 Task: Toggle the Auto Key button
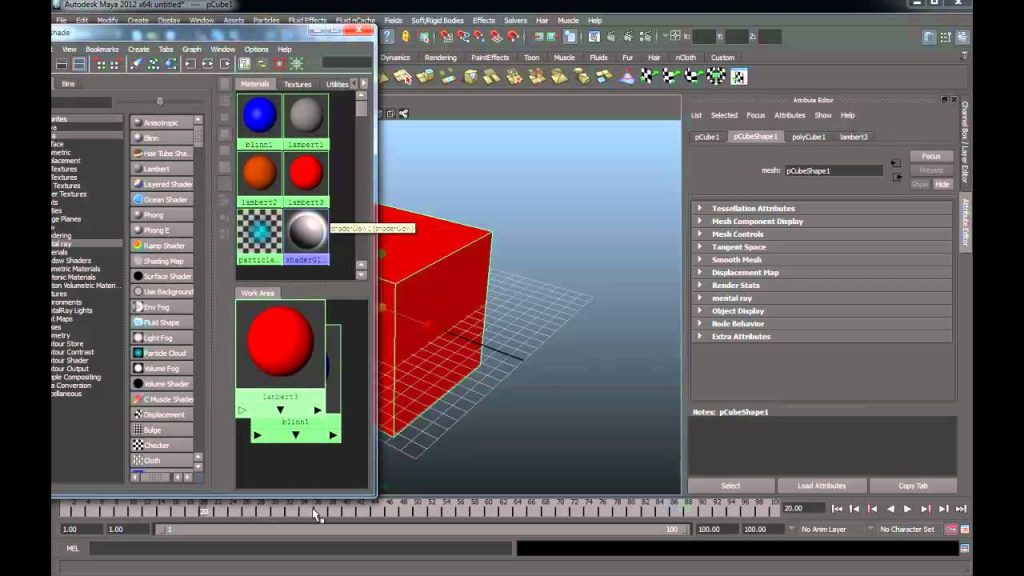tap(951, 529)
